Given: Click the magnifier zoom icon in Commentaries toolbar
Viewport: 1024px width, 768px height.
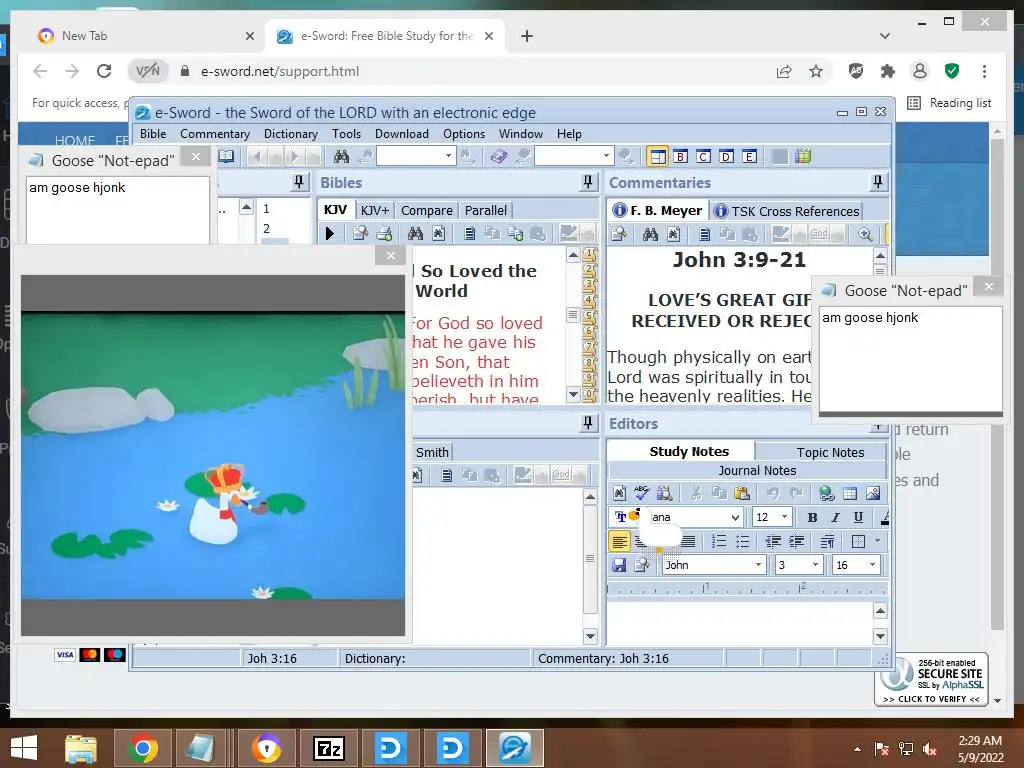Looking at the screenshot, I should coord(865,234).
